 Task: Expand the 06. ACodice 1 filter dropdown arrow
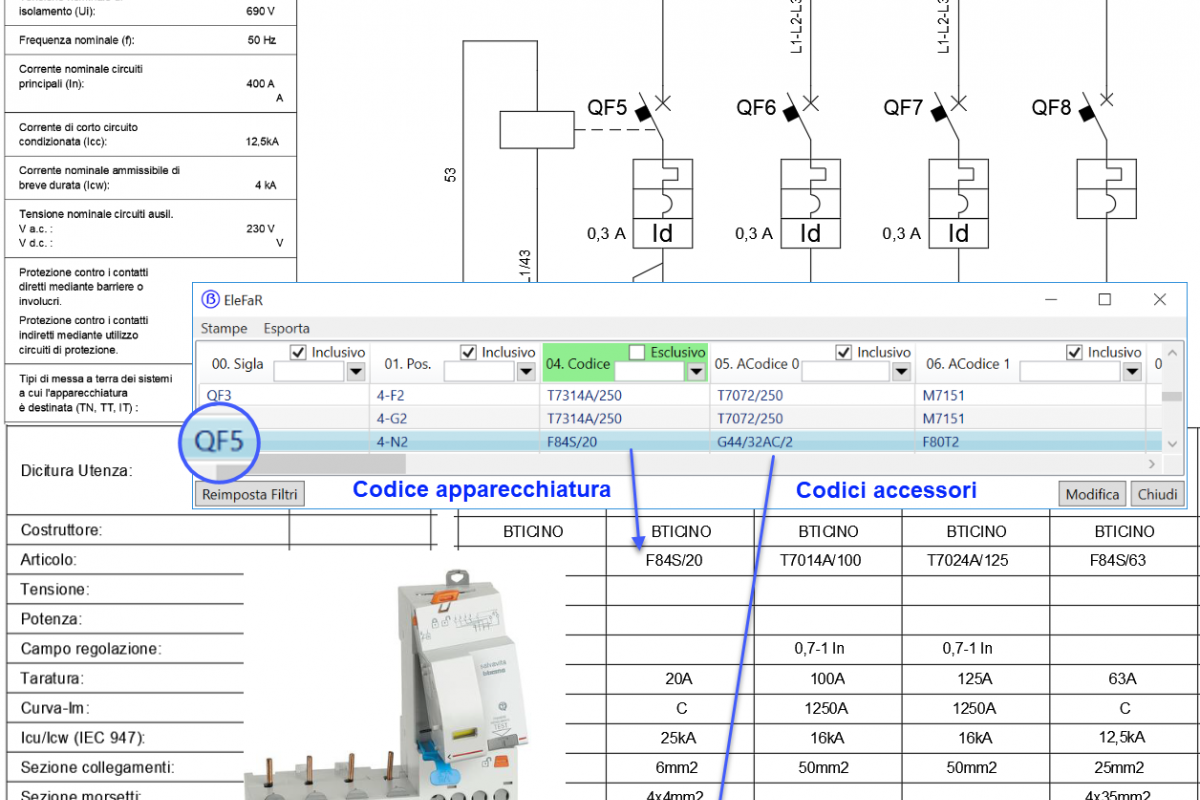click(1132, 372)
